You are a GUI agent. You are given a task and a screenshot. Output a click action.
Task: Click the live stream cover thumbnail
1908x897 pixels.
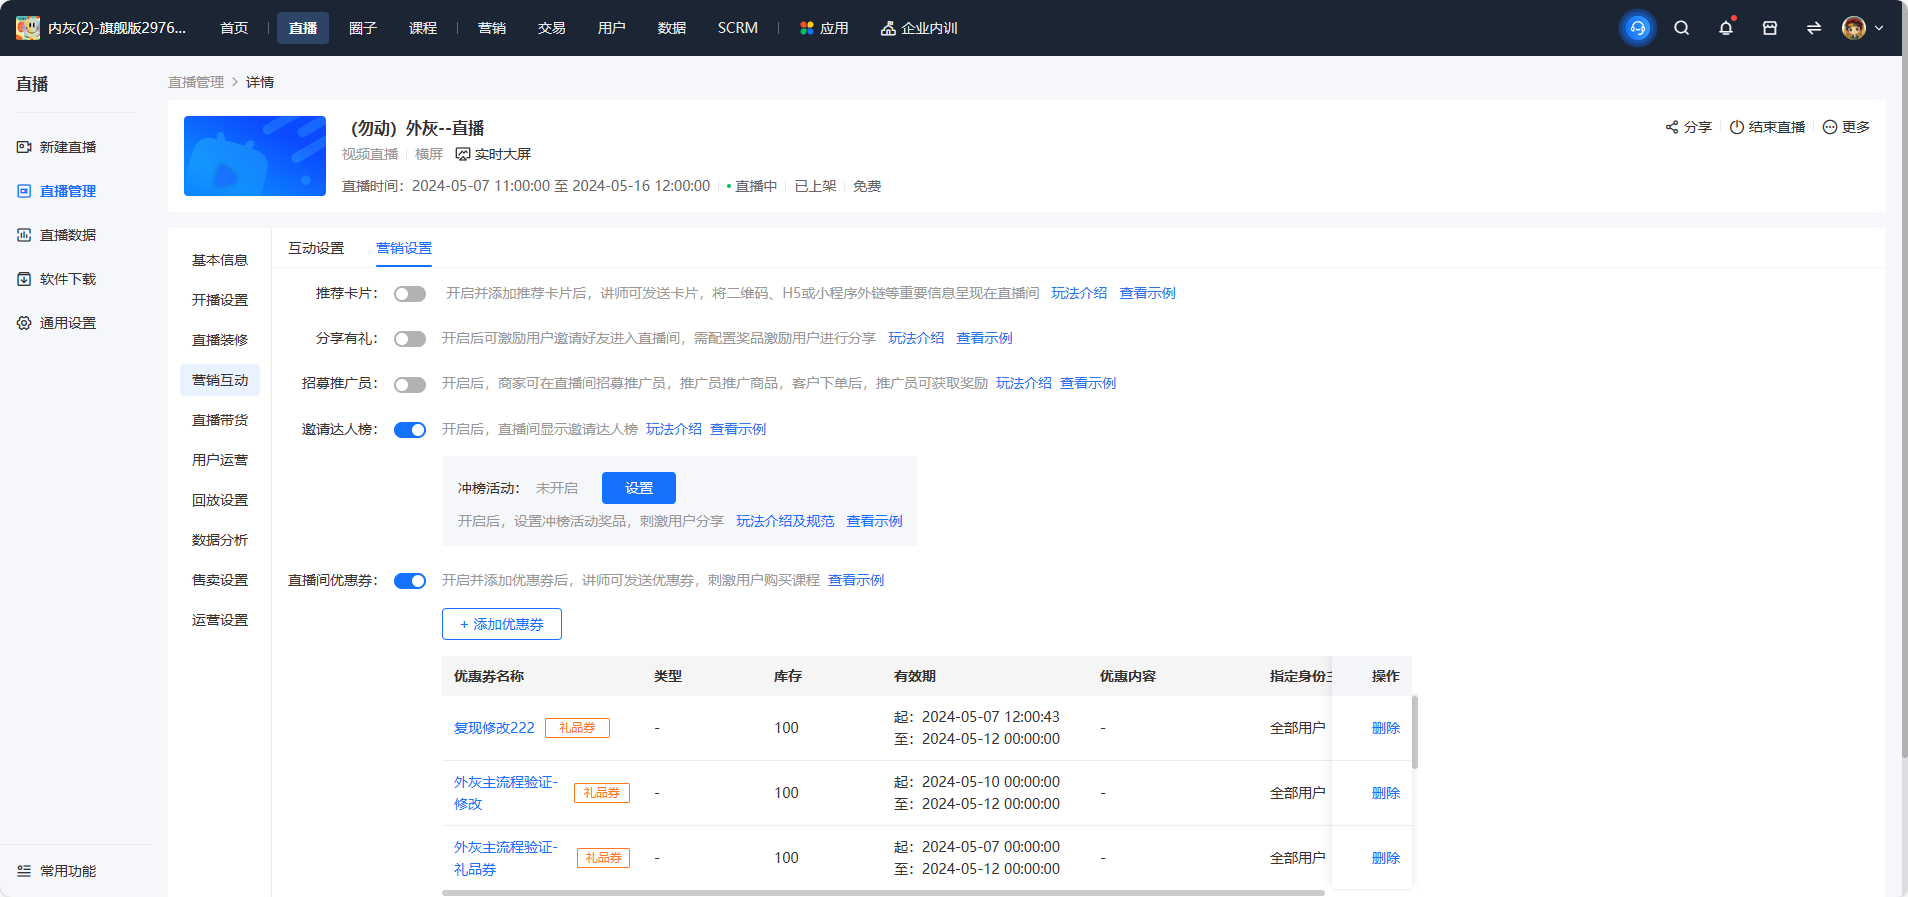(x=255, y=156)
